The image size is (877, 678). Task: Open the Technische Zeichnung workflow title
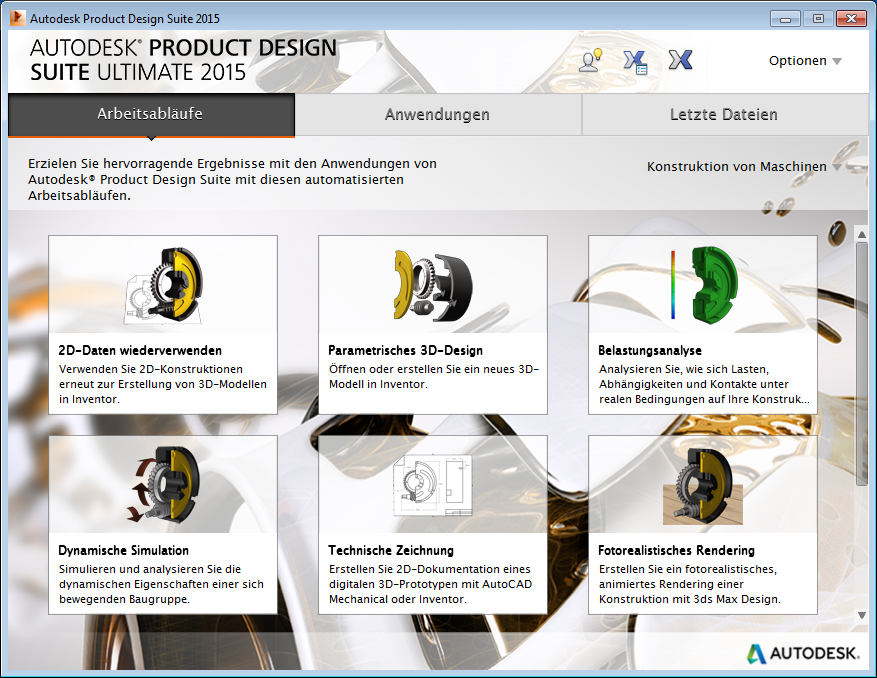[390, 550]
